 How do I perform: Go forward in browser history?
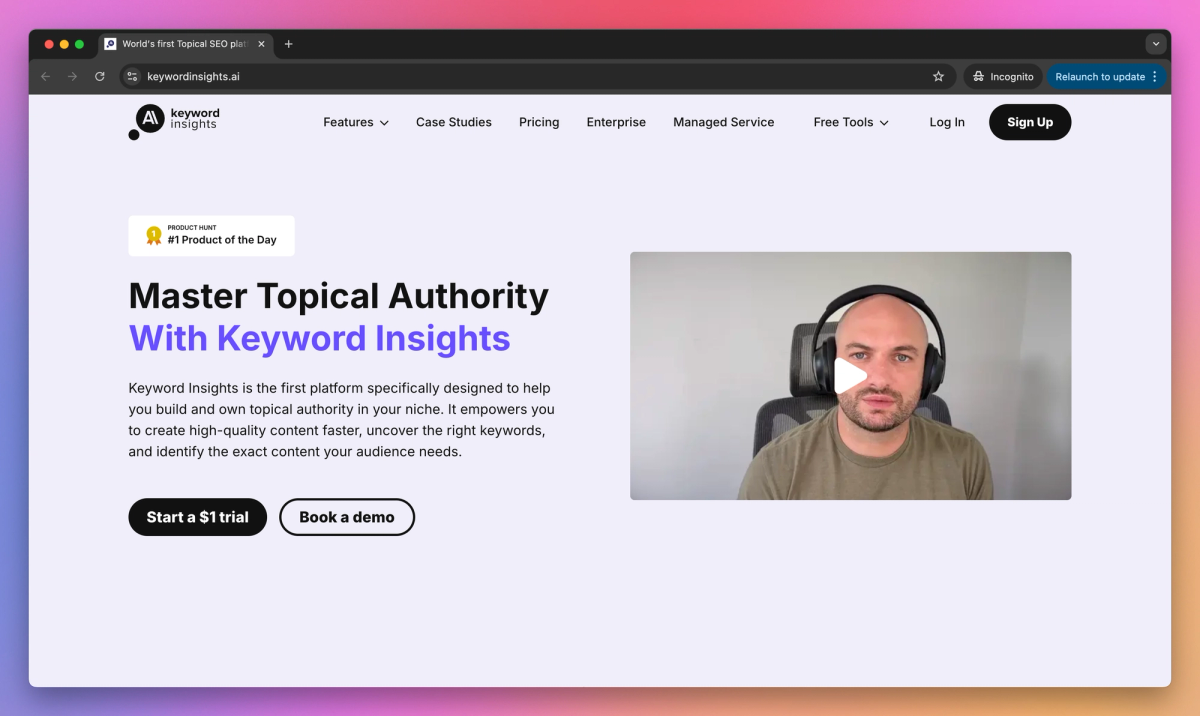pyautogui.click(x=72, y=76)
